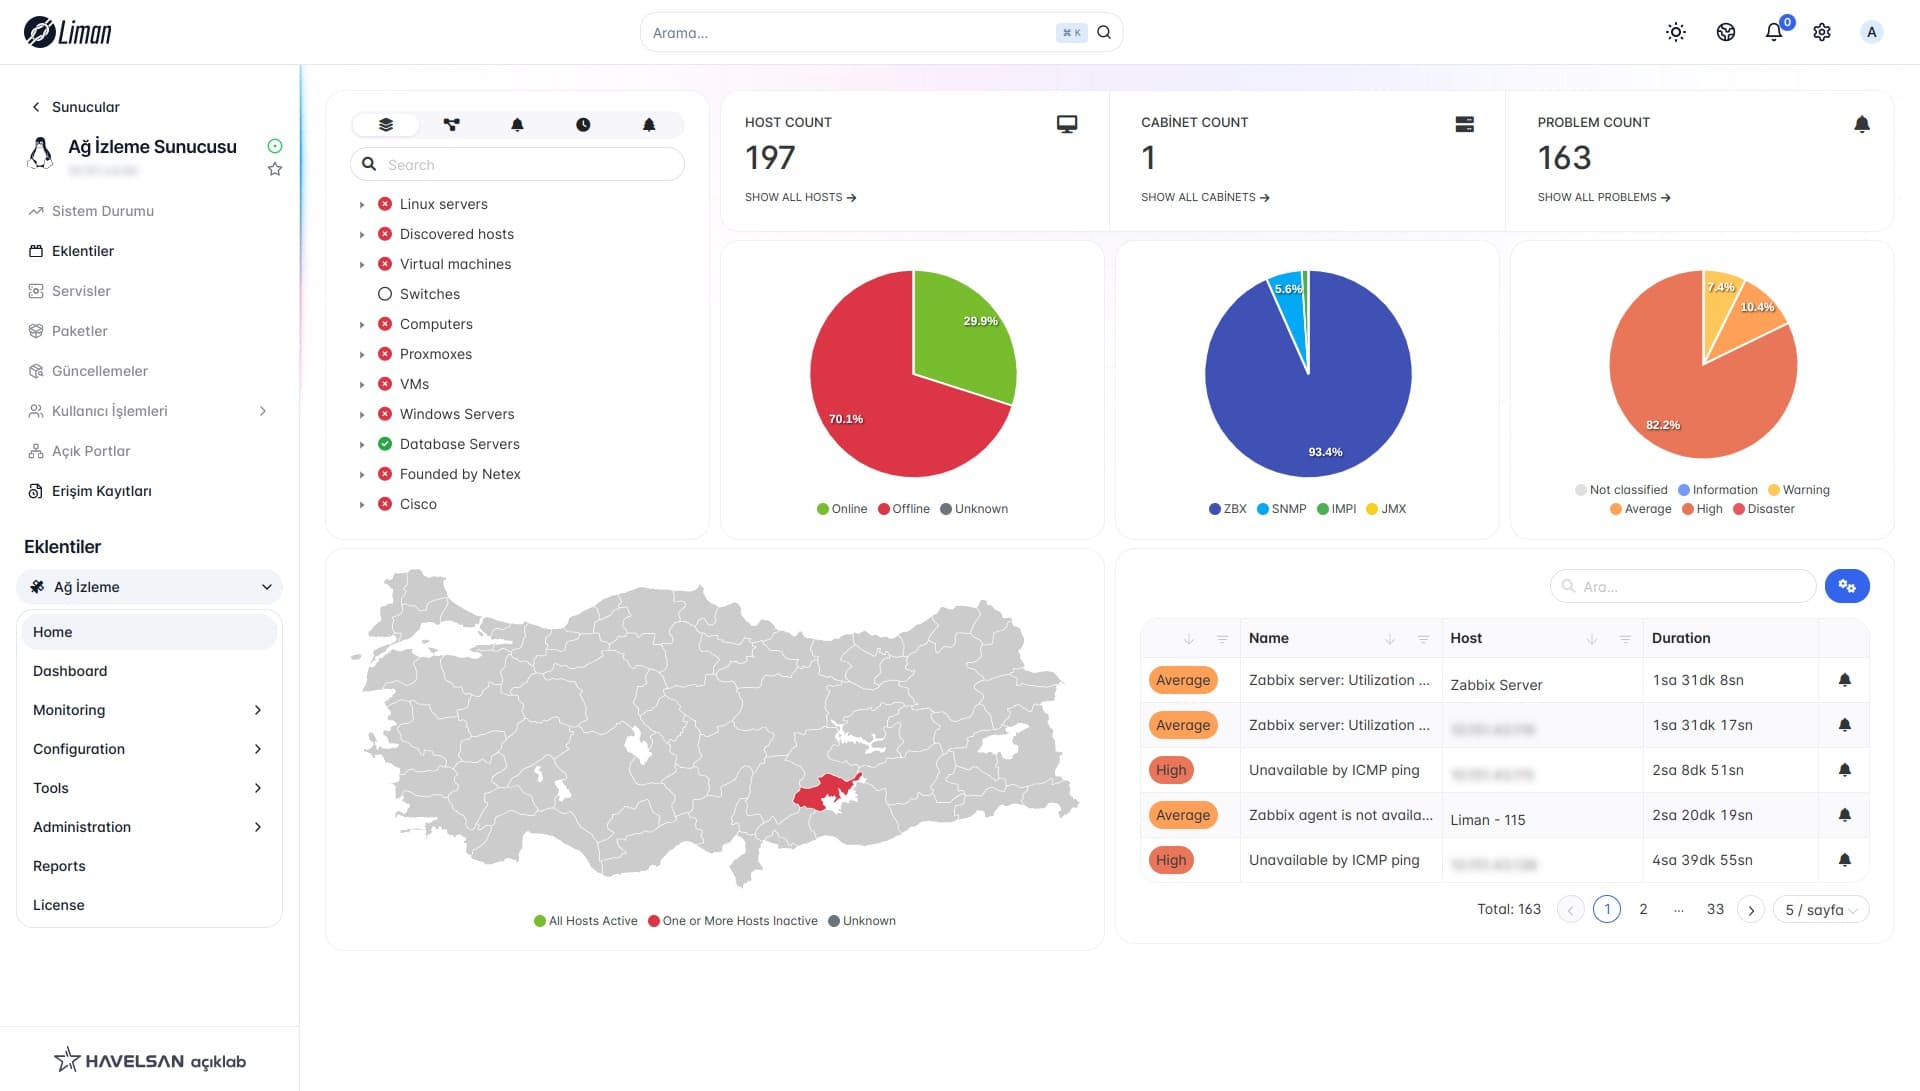Open the clock history tab above the tree
Screen dimensions: 1920x1091
tap(583, 124)
